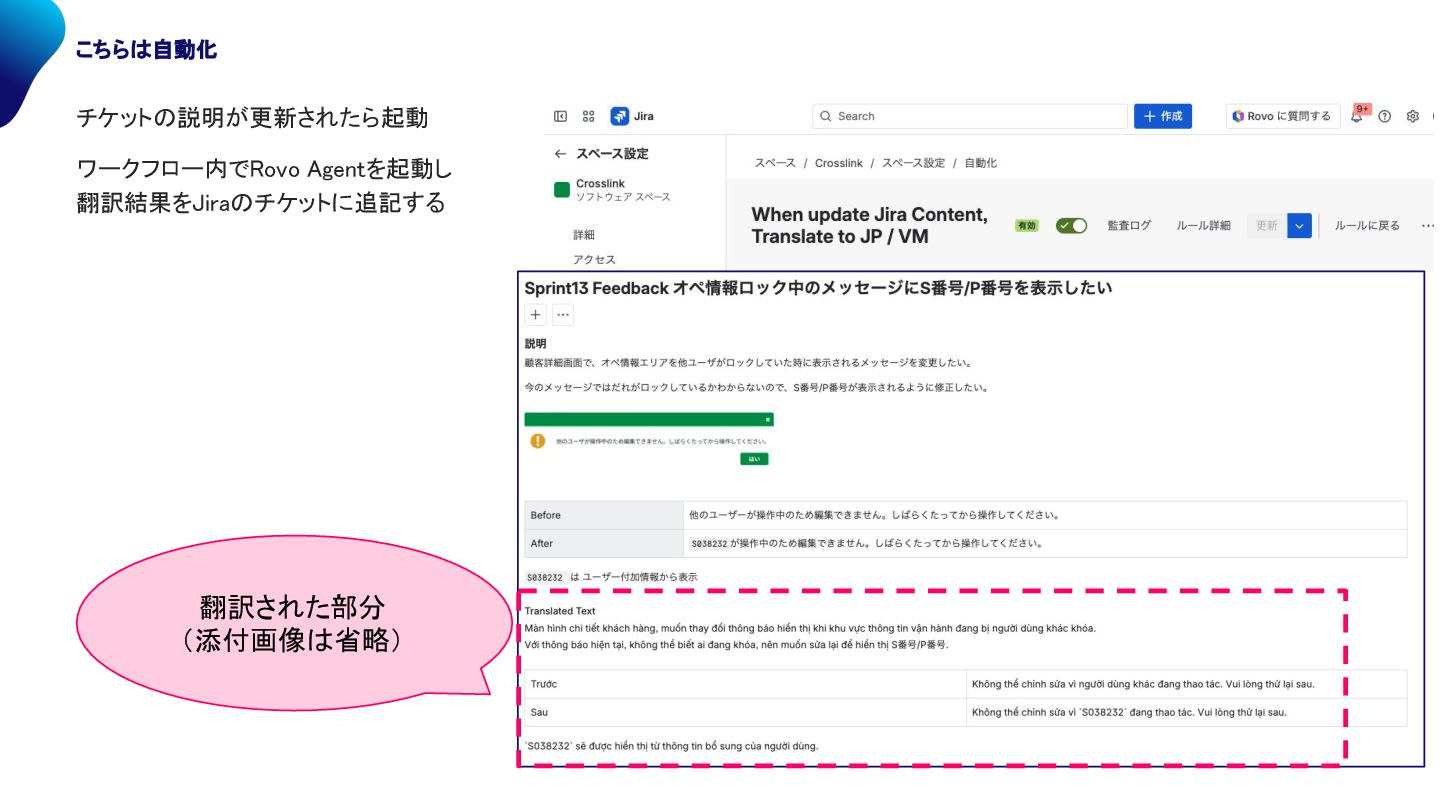Click the スペース設定 breadcrumb
The width and height of the screenshot is (1440, 810).
click(913, 163)
